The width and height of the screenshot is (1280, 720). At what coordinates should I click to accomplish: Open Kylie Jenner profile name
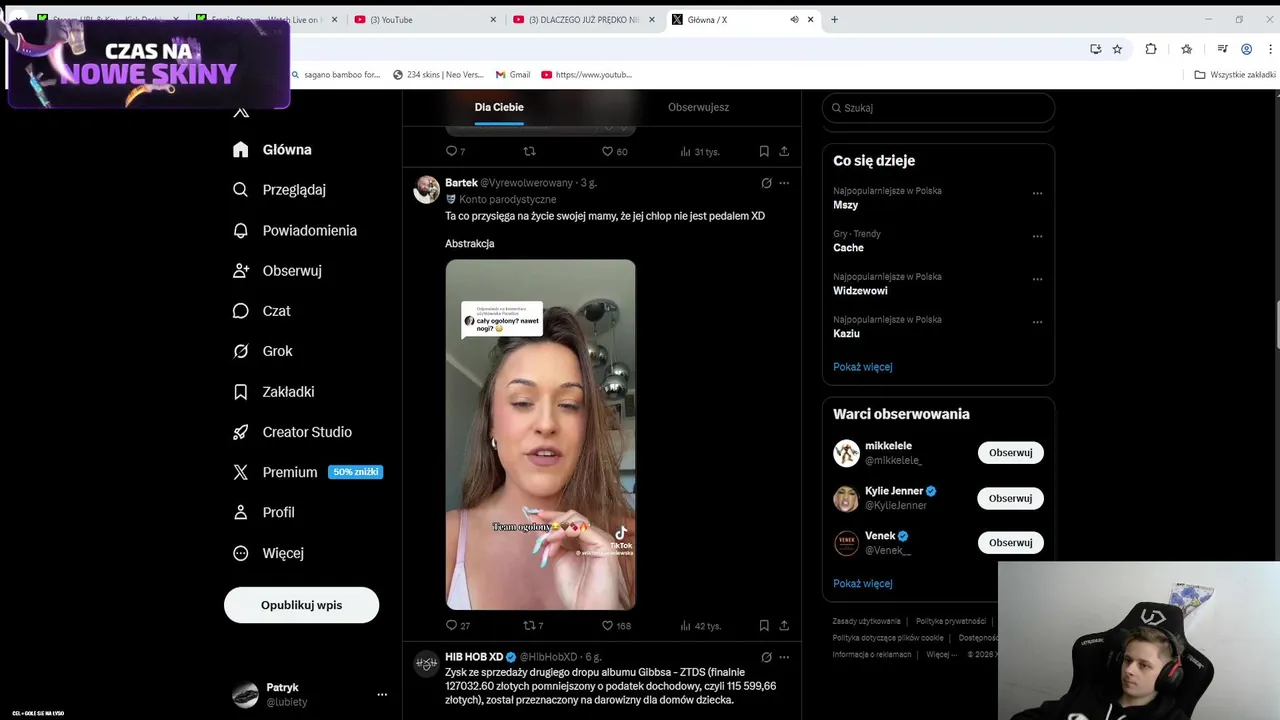coord(894,491)
